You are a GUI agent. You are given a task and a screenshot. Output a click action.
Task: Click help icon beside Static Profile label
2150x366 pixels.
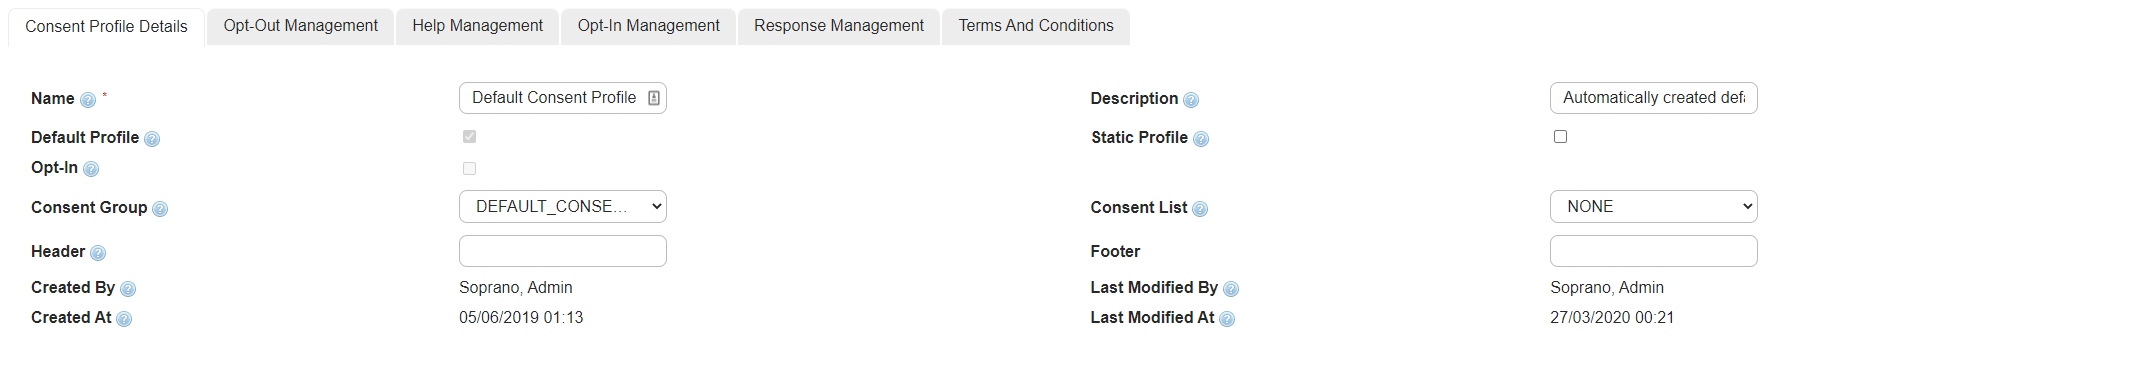pyautogui.click(x=1201, y=139)
